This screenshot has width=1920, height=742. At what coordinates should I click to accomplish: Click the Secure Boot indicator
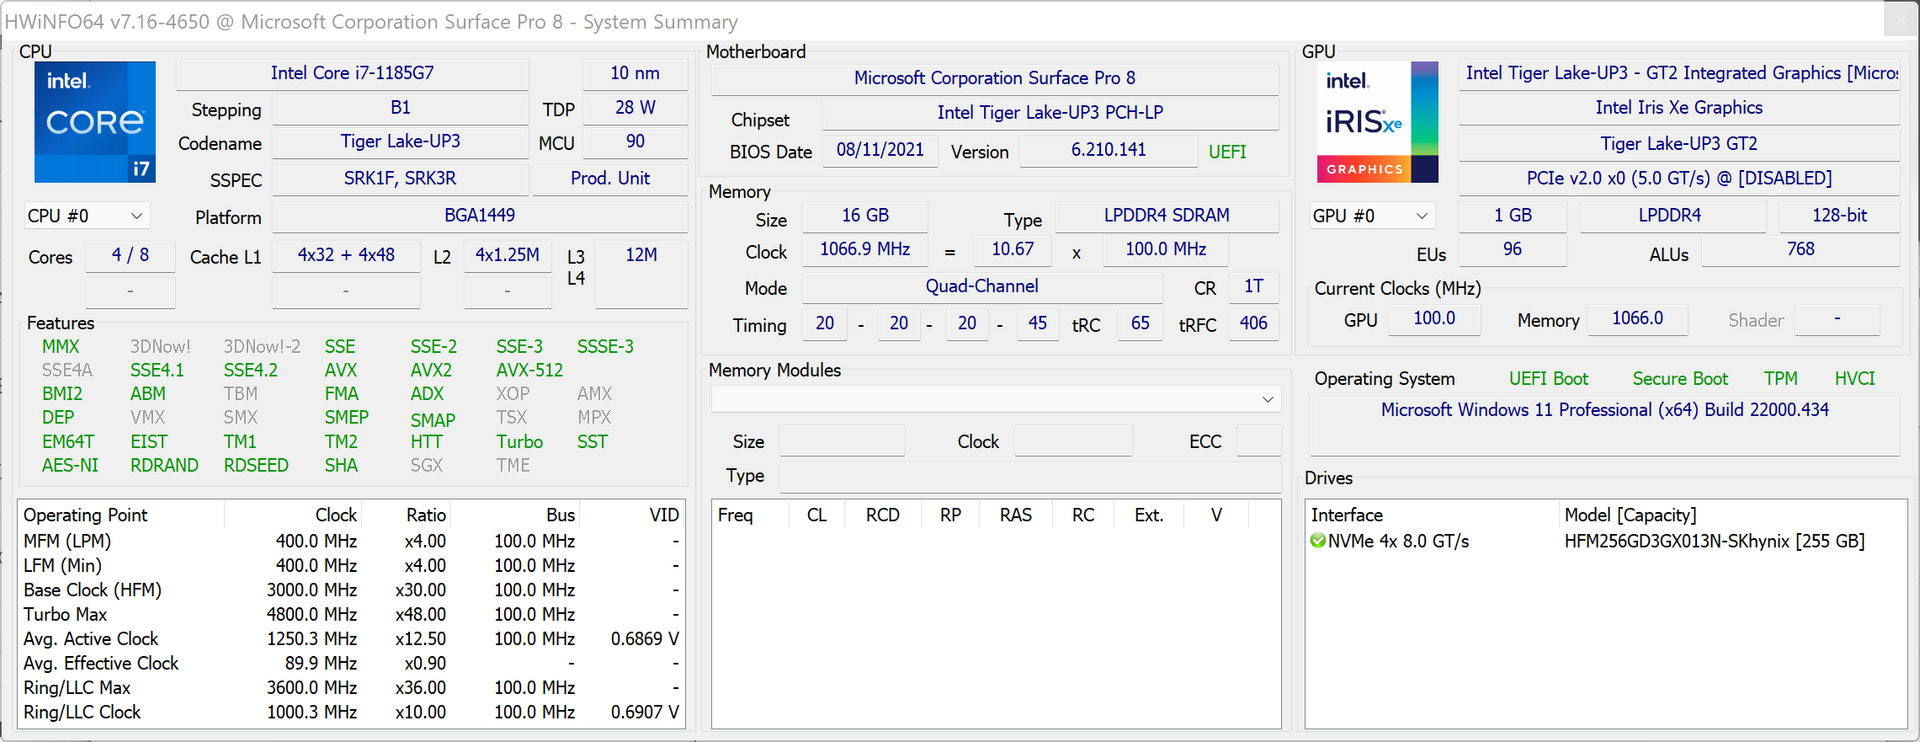[x=1680, y=379]
